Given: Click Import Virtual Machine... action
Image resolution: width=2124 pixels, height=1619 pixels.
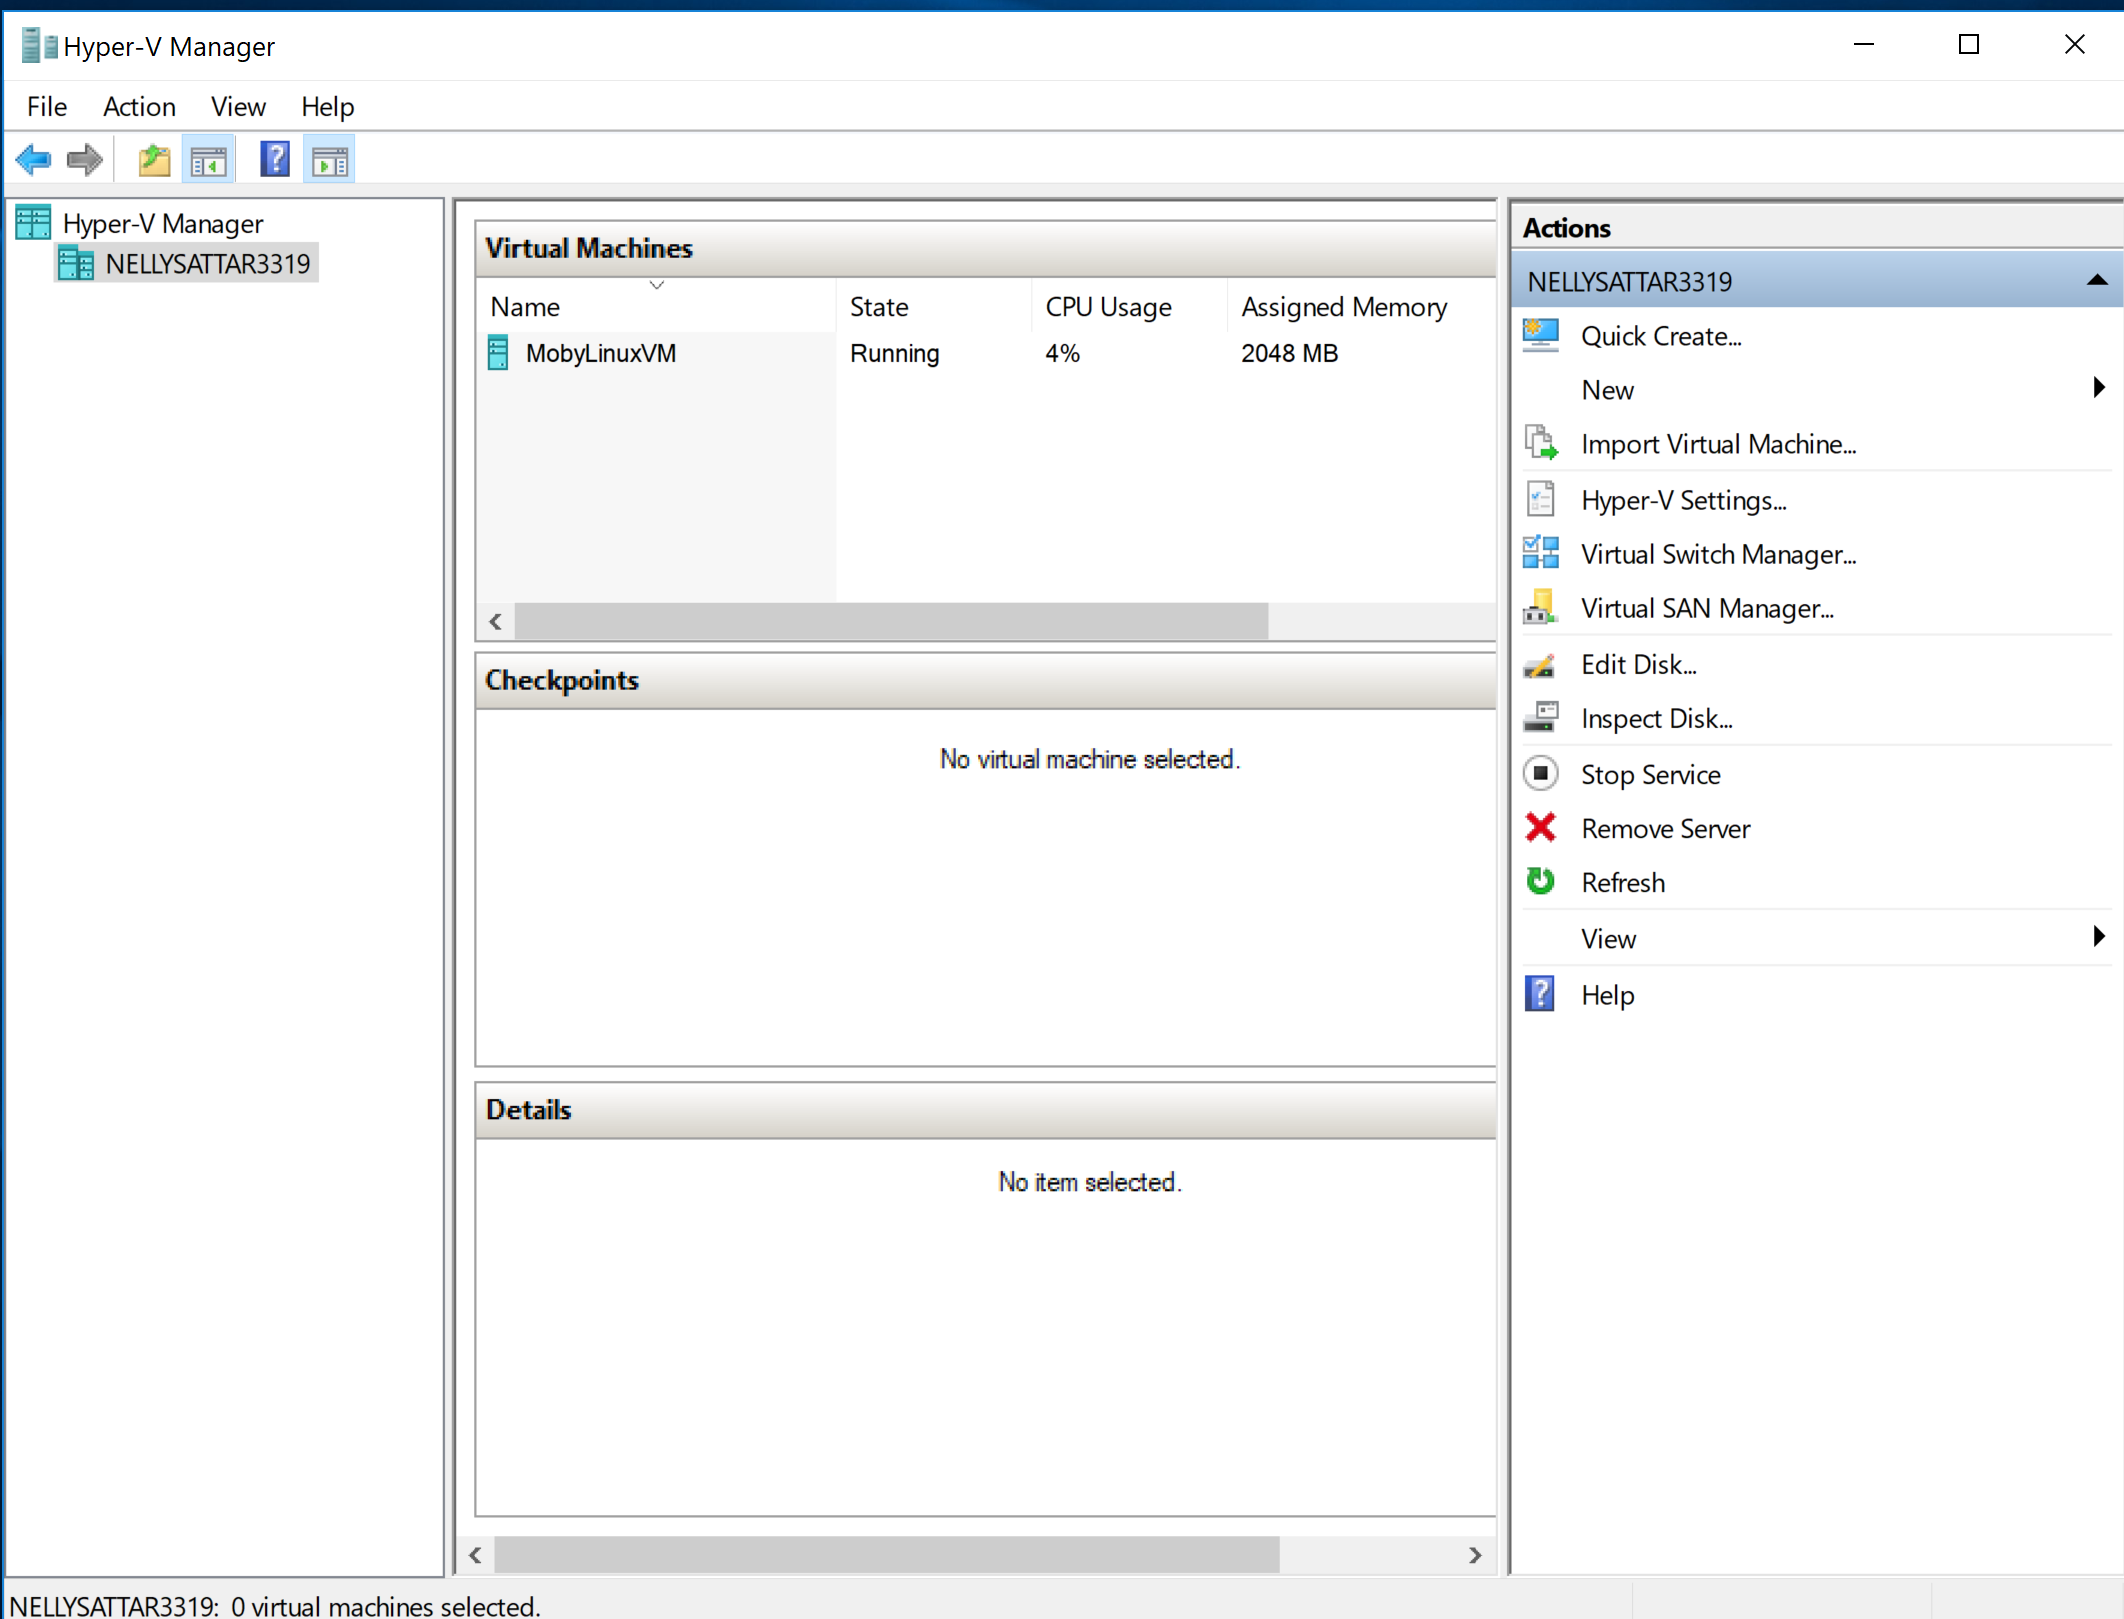Looking at the screenshot, I should 1718,444.
